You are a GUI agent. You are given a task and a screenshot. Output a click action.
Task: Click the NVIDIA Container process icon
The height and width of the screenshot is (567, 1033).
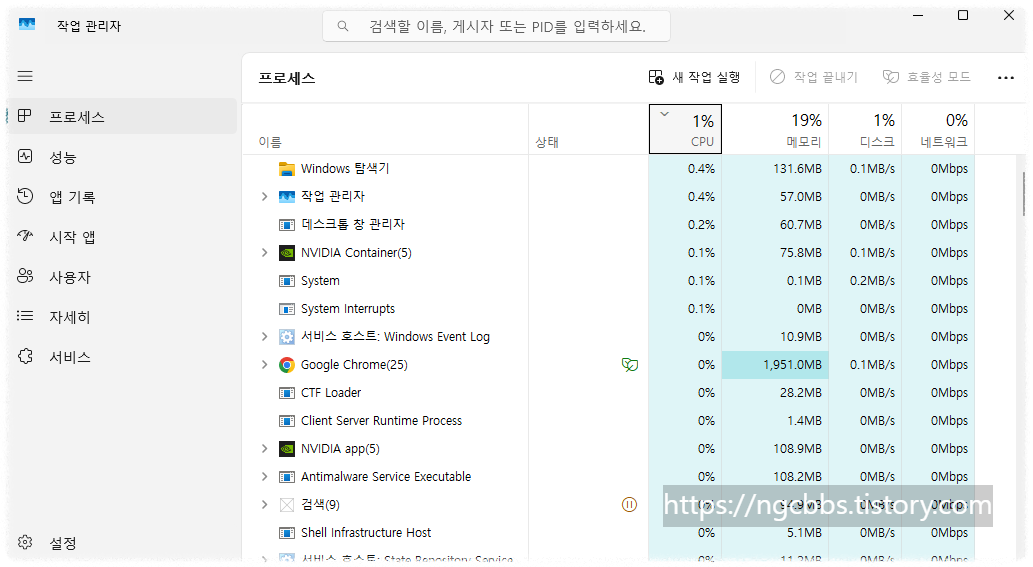[287, 253]
